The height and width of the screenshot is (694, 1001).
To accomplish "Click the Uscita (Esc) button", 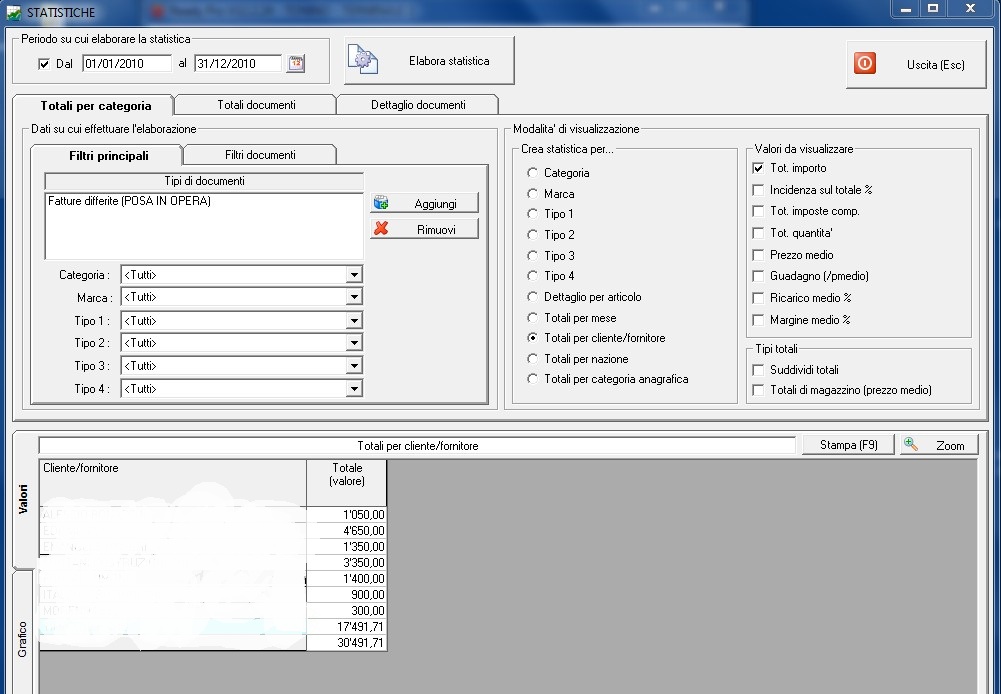I will [916, 64].
